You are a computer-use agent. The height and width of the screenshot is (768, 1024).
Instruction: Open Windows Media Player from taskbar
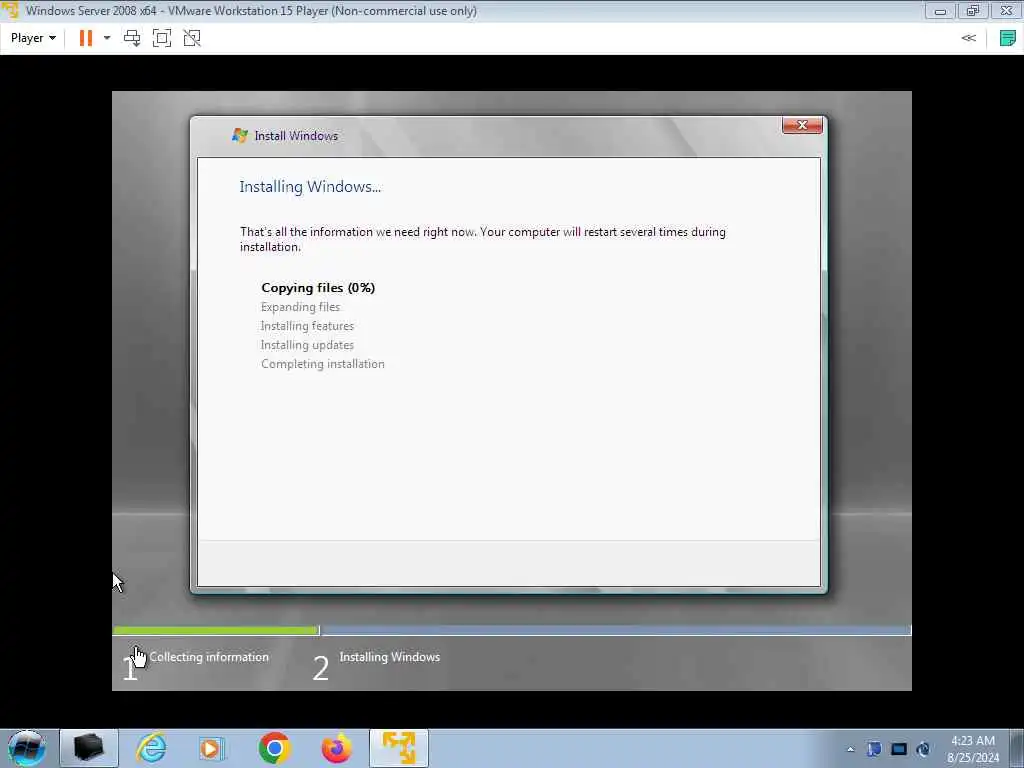coord(212,748)
